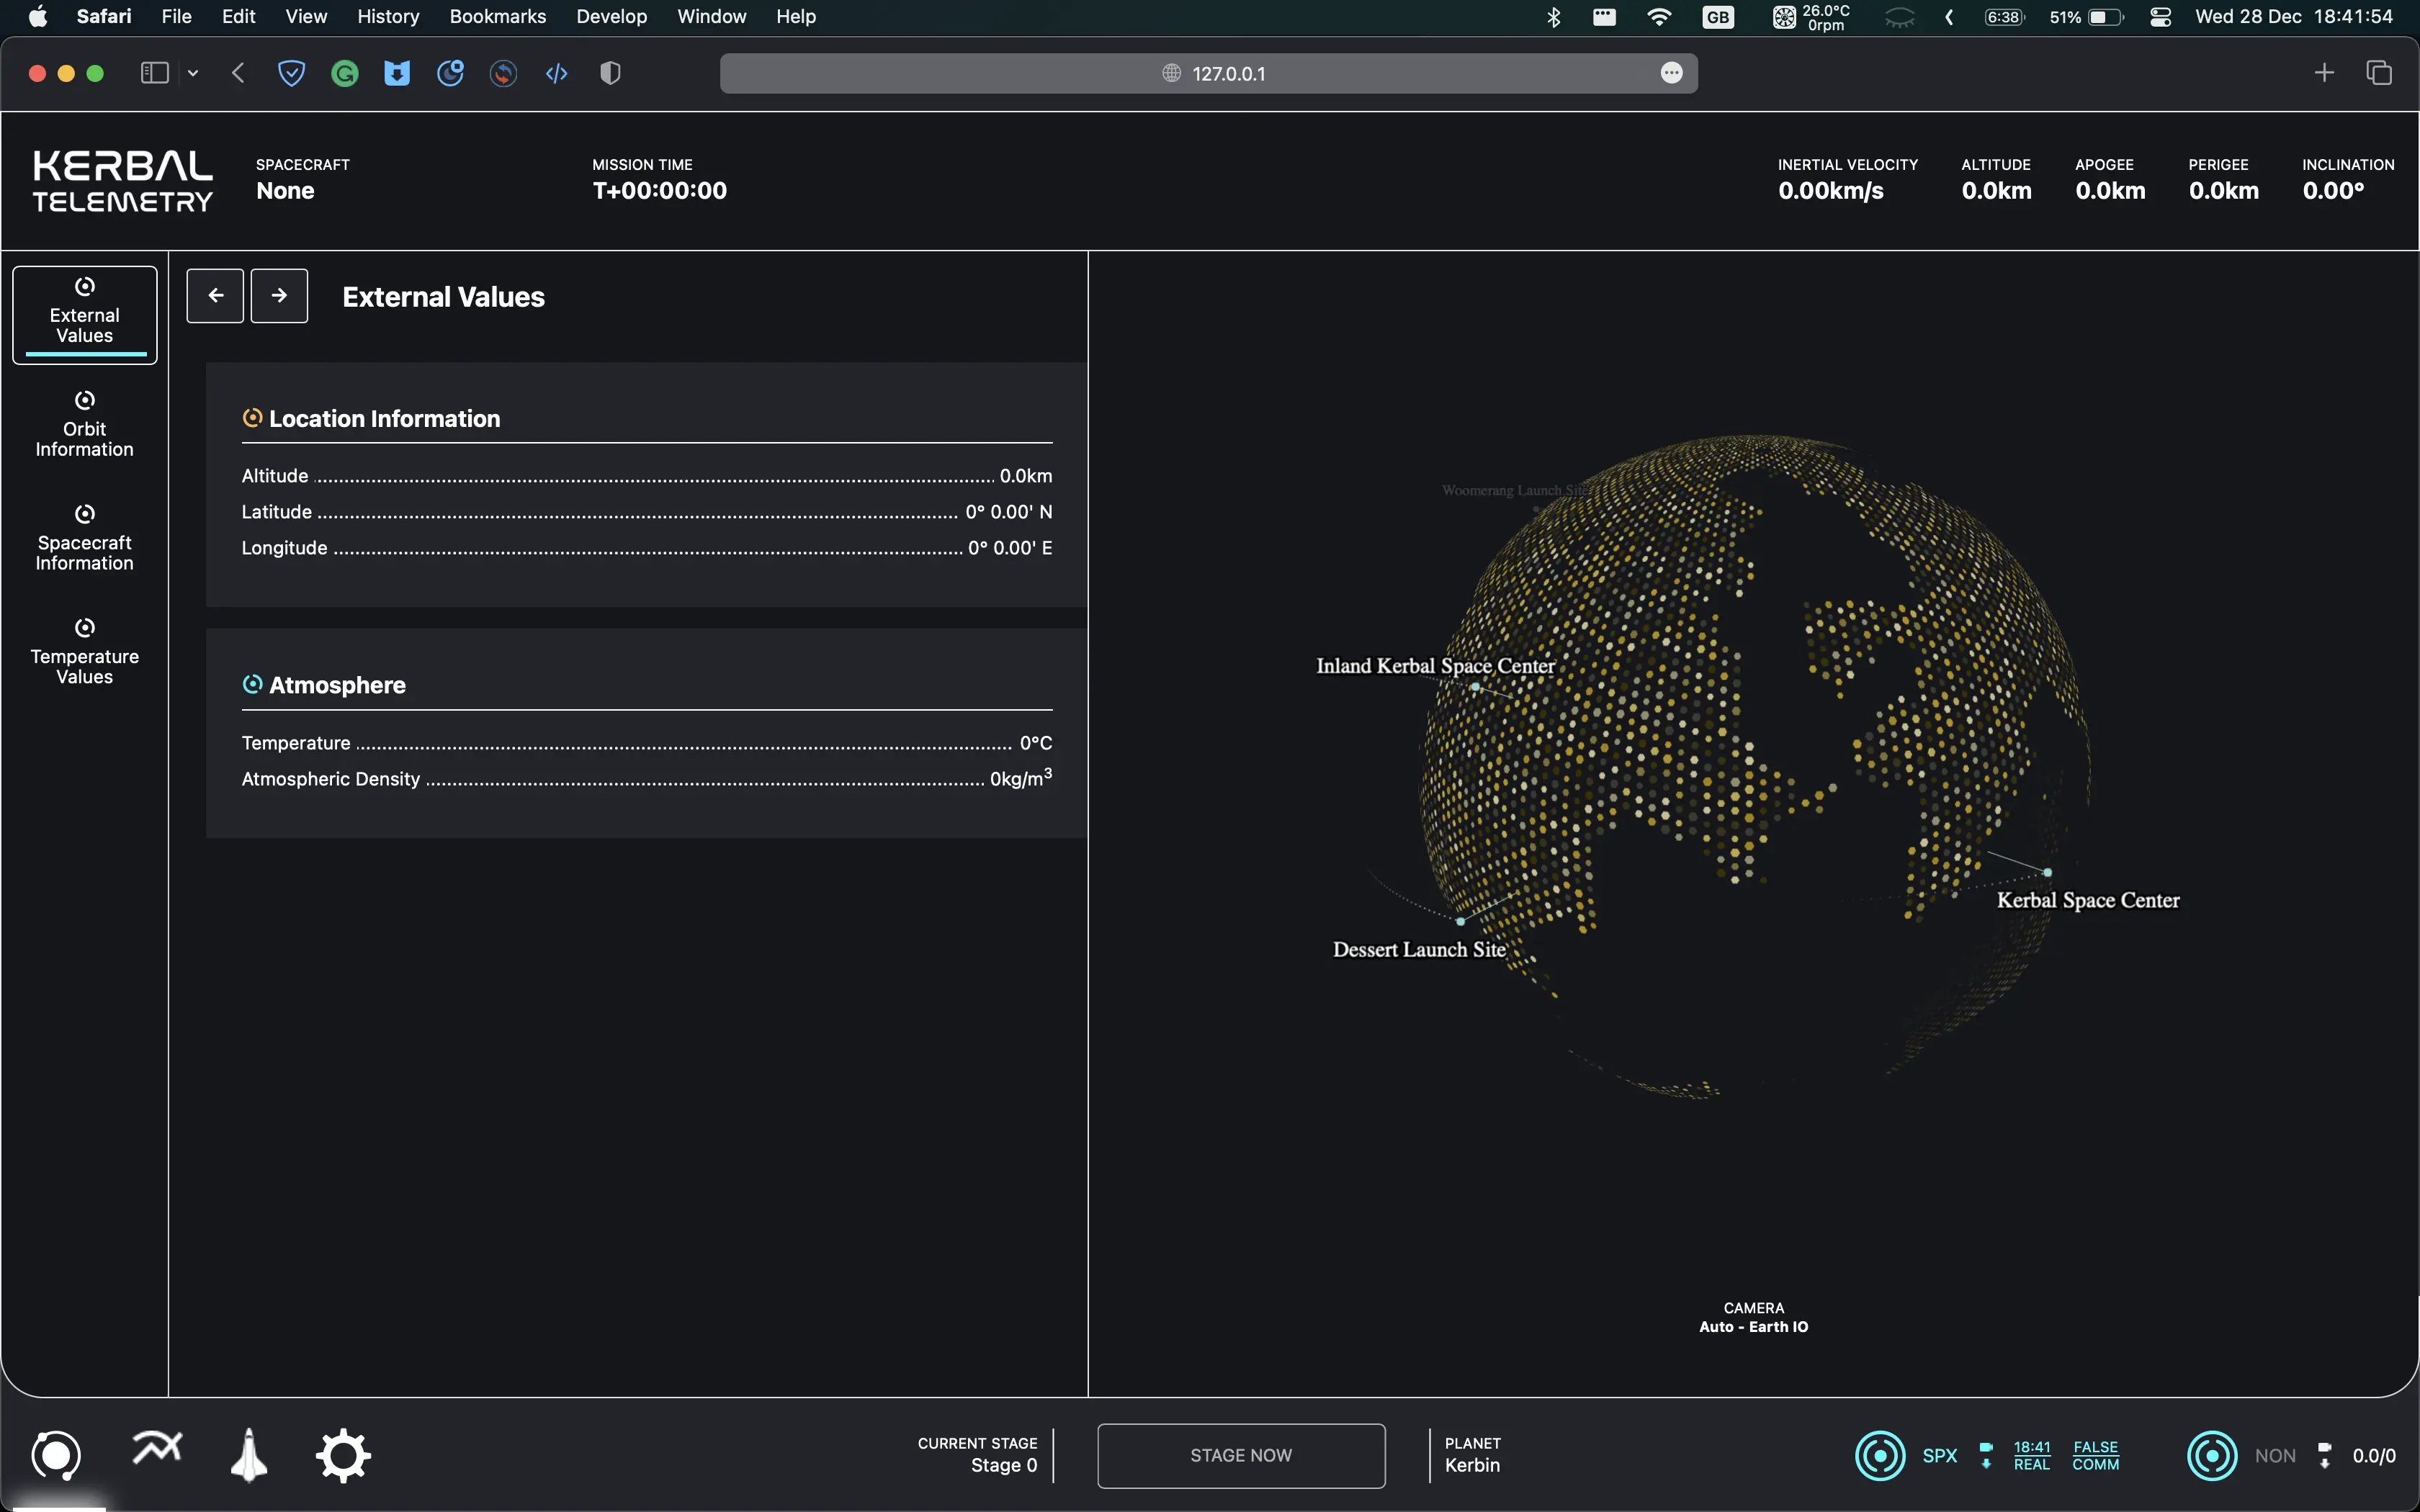Click the Bluetooth menu bar icon

pyautogui.click(x=1554, y=17)
